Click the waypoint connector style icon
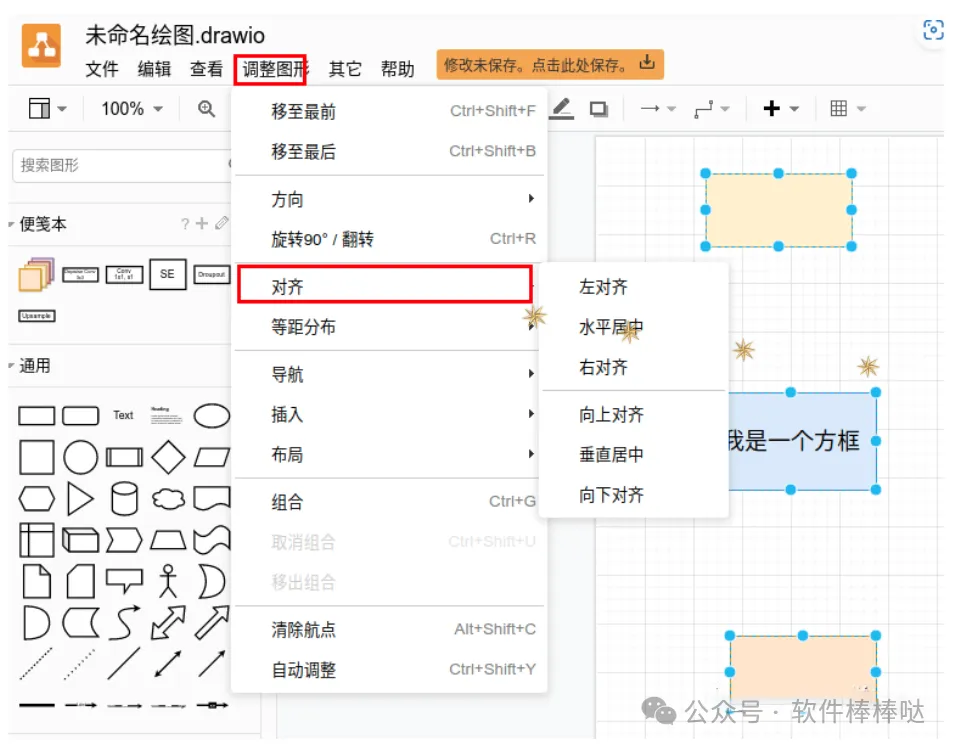The width and height of the screenshot is (955, 750). 703,109
